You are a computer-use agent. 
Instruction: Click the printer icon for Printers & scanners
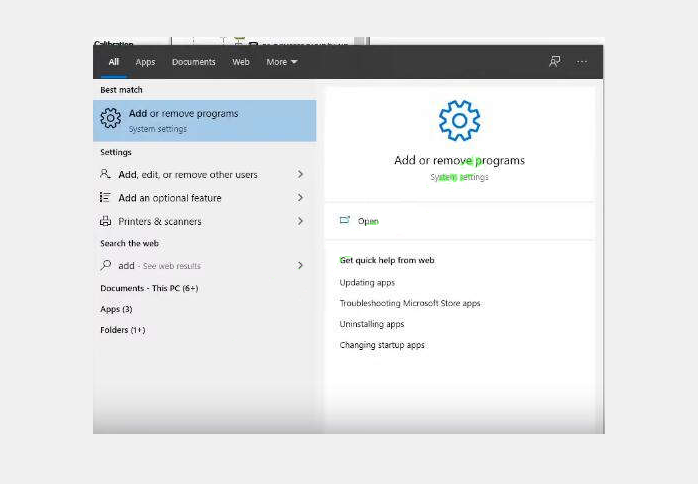tap(106, 221)
